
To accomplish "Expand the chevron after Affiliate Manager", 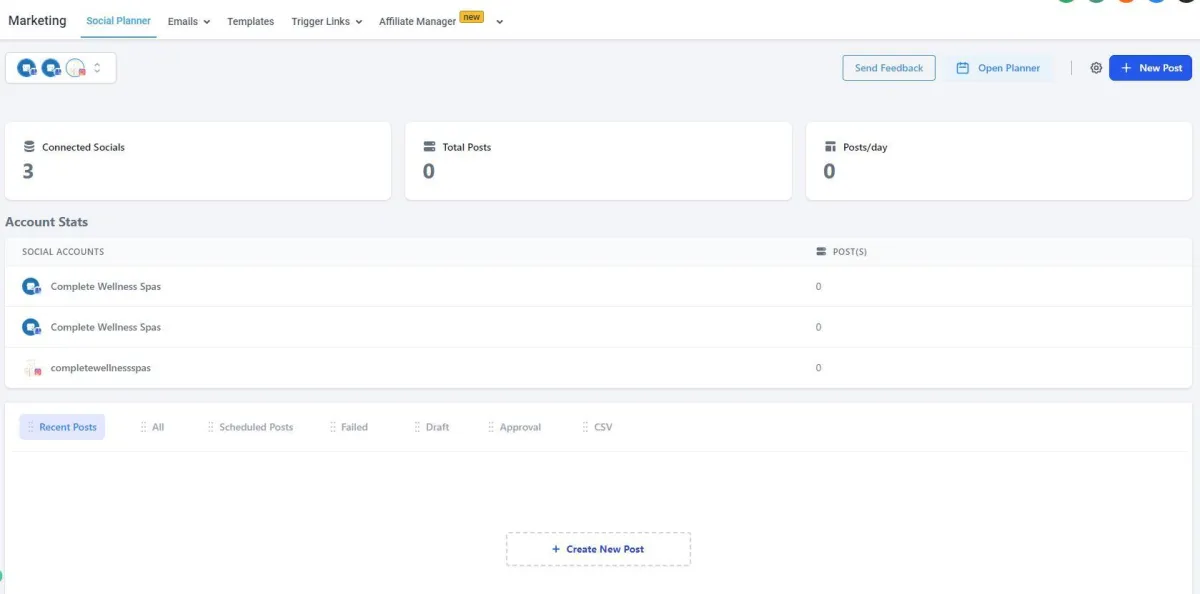I will (499, 21).
